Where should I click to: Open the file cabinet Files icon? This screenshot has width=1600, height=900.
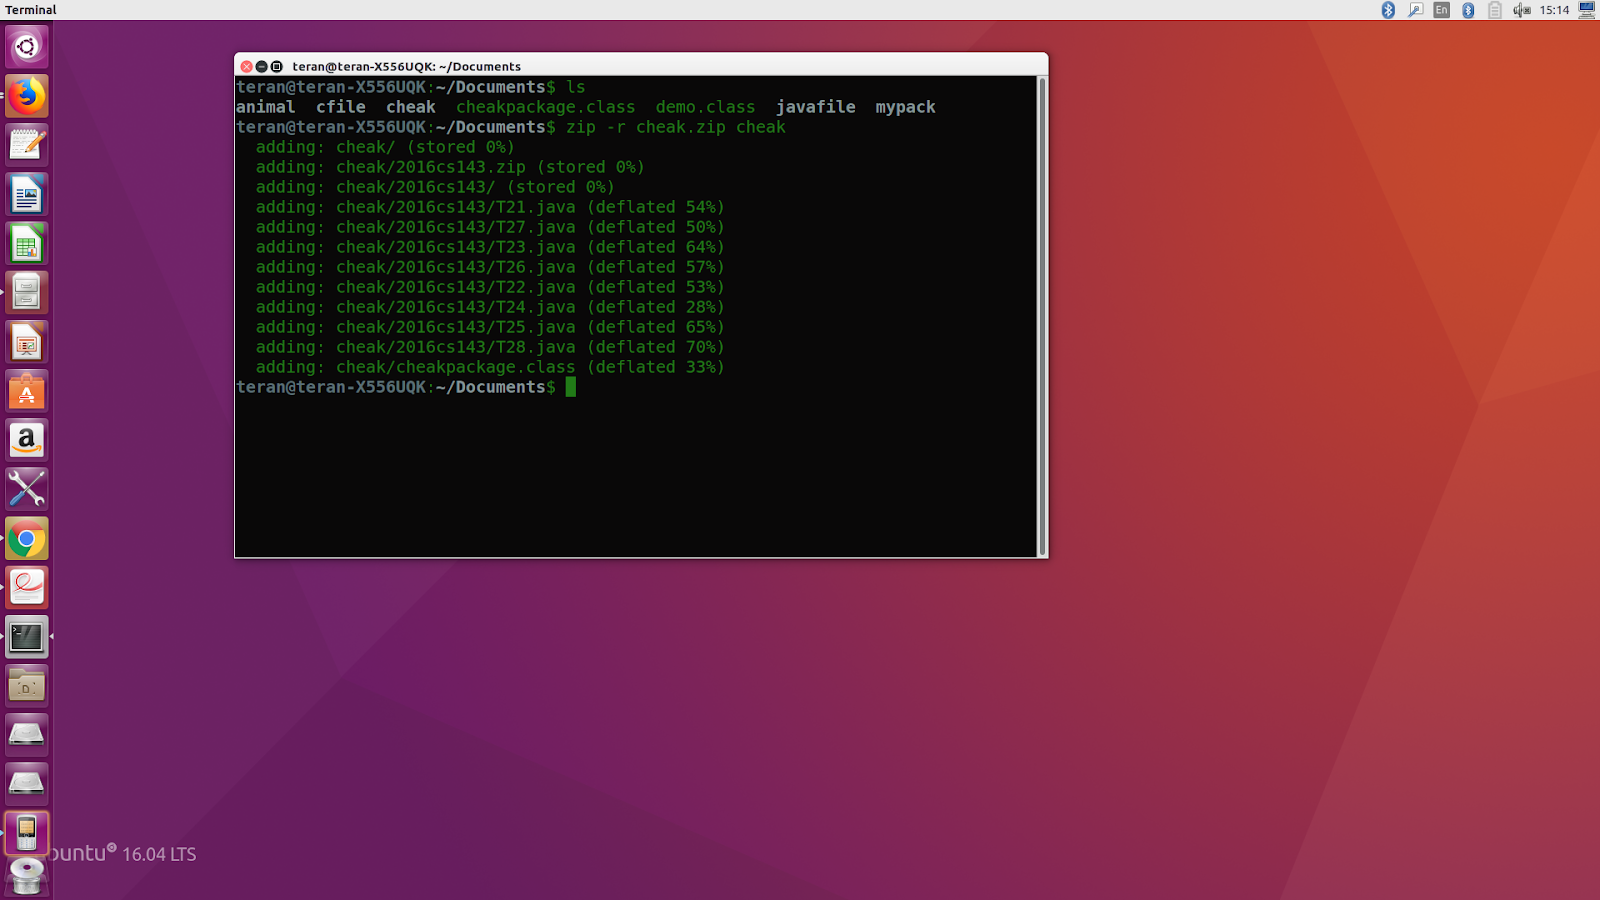tap(27, 292)
